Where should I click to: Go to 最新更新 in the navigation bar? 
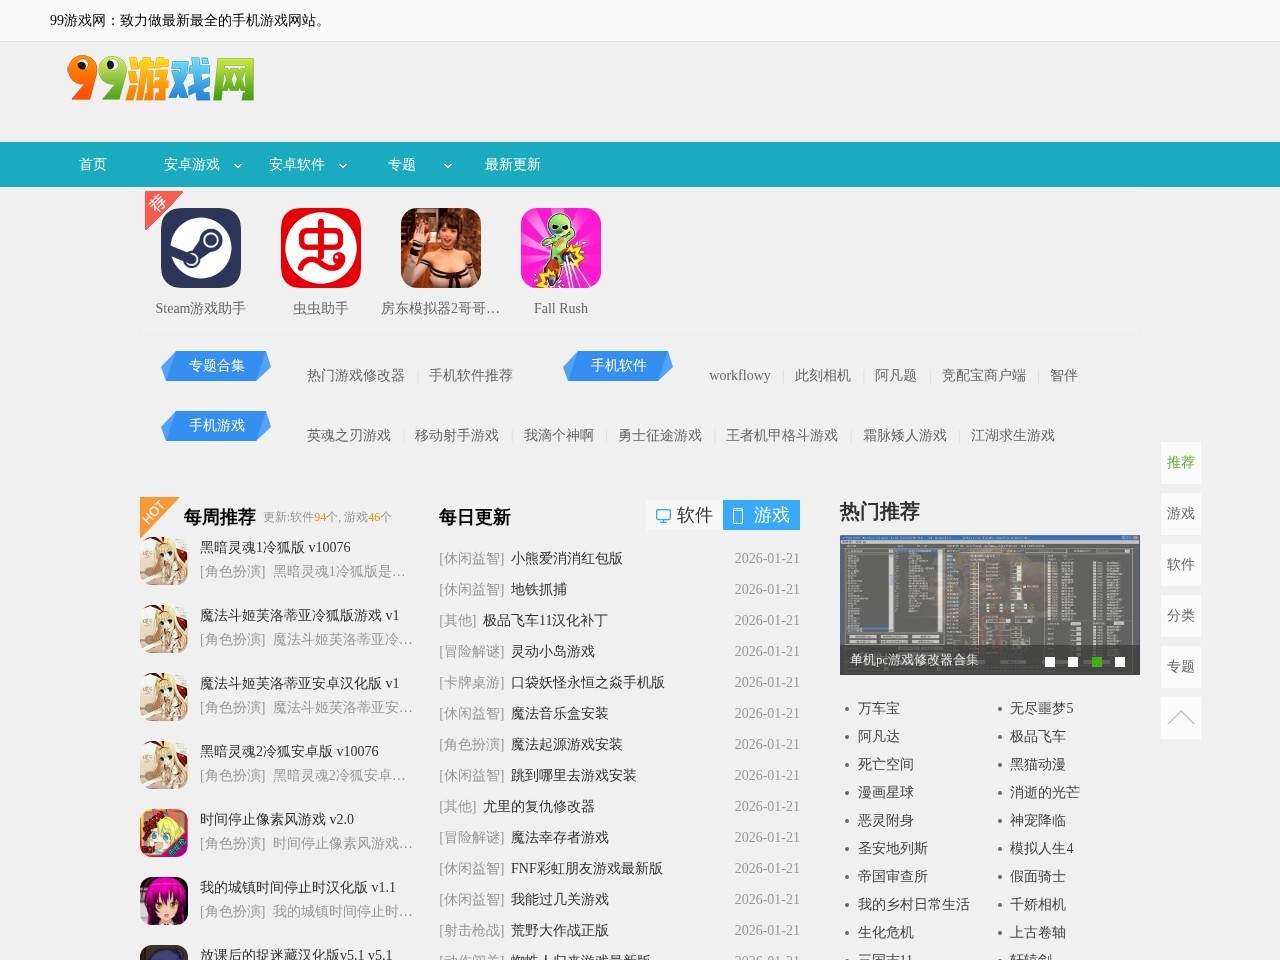point(512,165)
